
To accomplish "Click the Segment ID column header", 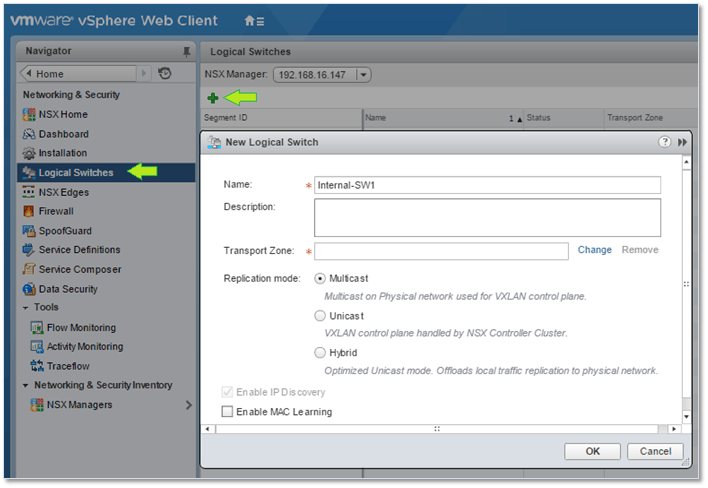I will tap(282, 118).
